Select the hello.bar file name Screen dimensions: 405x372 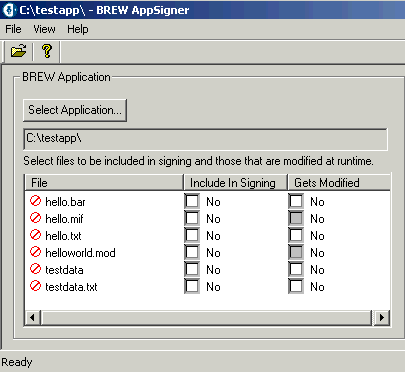pos(65,202)
